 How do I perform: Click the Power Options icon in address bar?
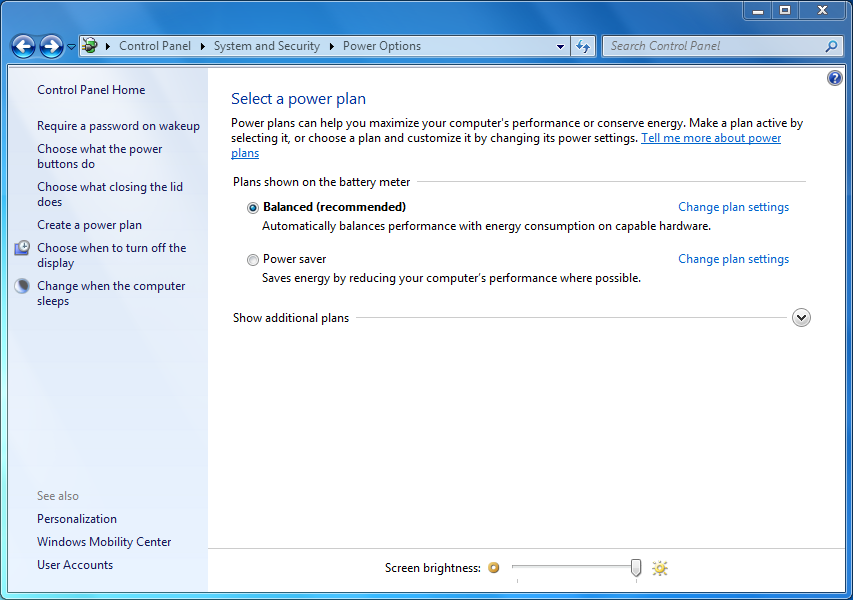click(x=90, y=46)
